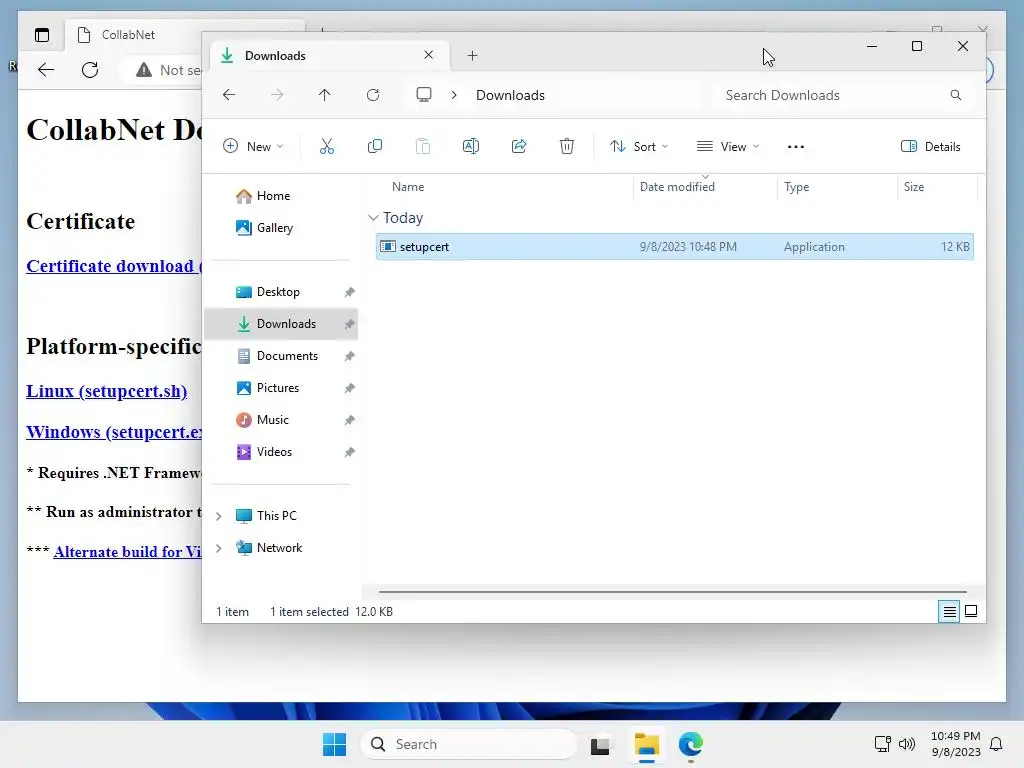Image resolution: width=1024 pixels, height=768 pixels.
Task: Open Task View from taskbar
Action: (600, 744)
